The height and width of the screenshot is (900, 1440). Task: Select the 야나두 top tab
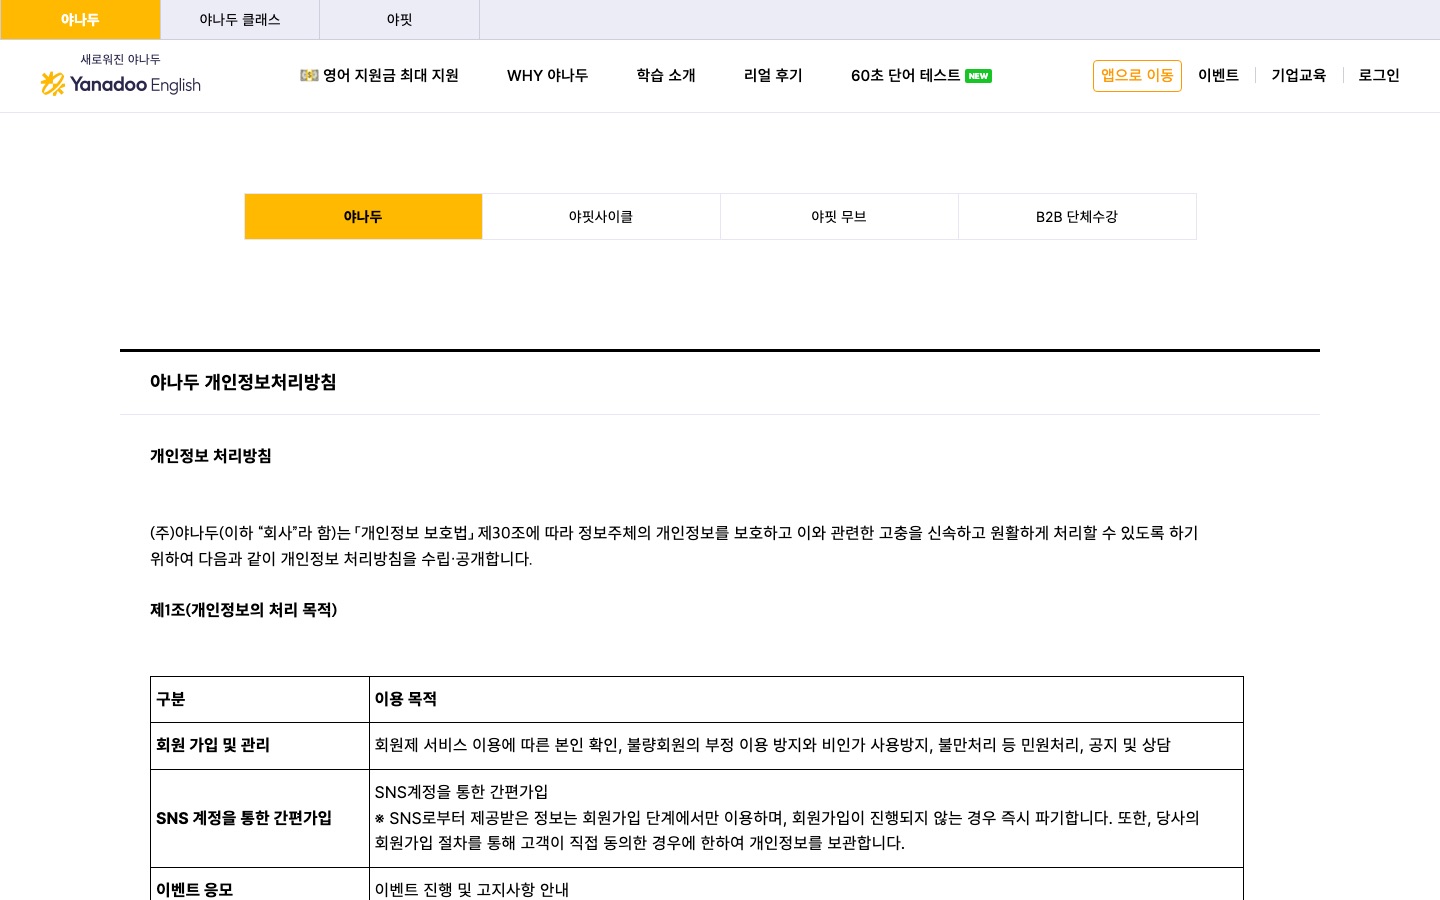pyautogui.click(x=80, y=19)
